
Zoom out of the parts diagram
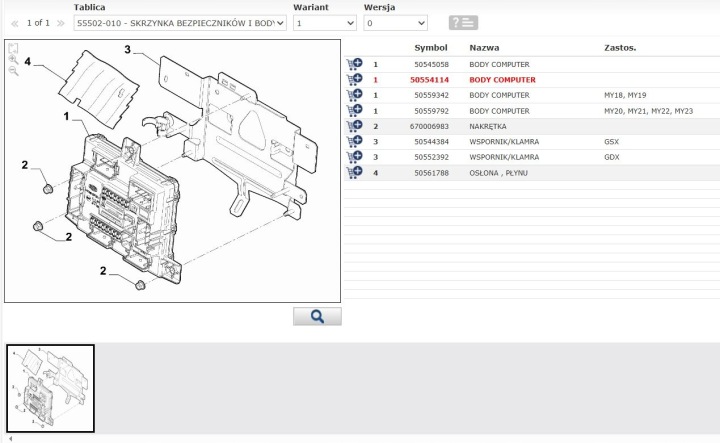(x=13, y=71)
